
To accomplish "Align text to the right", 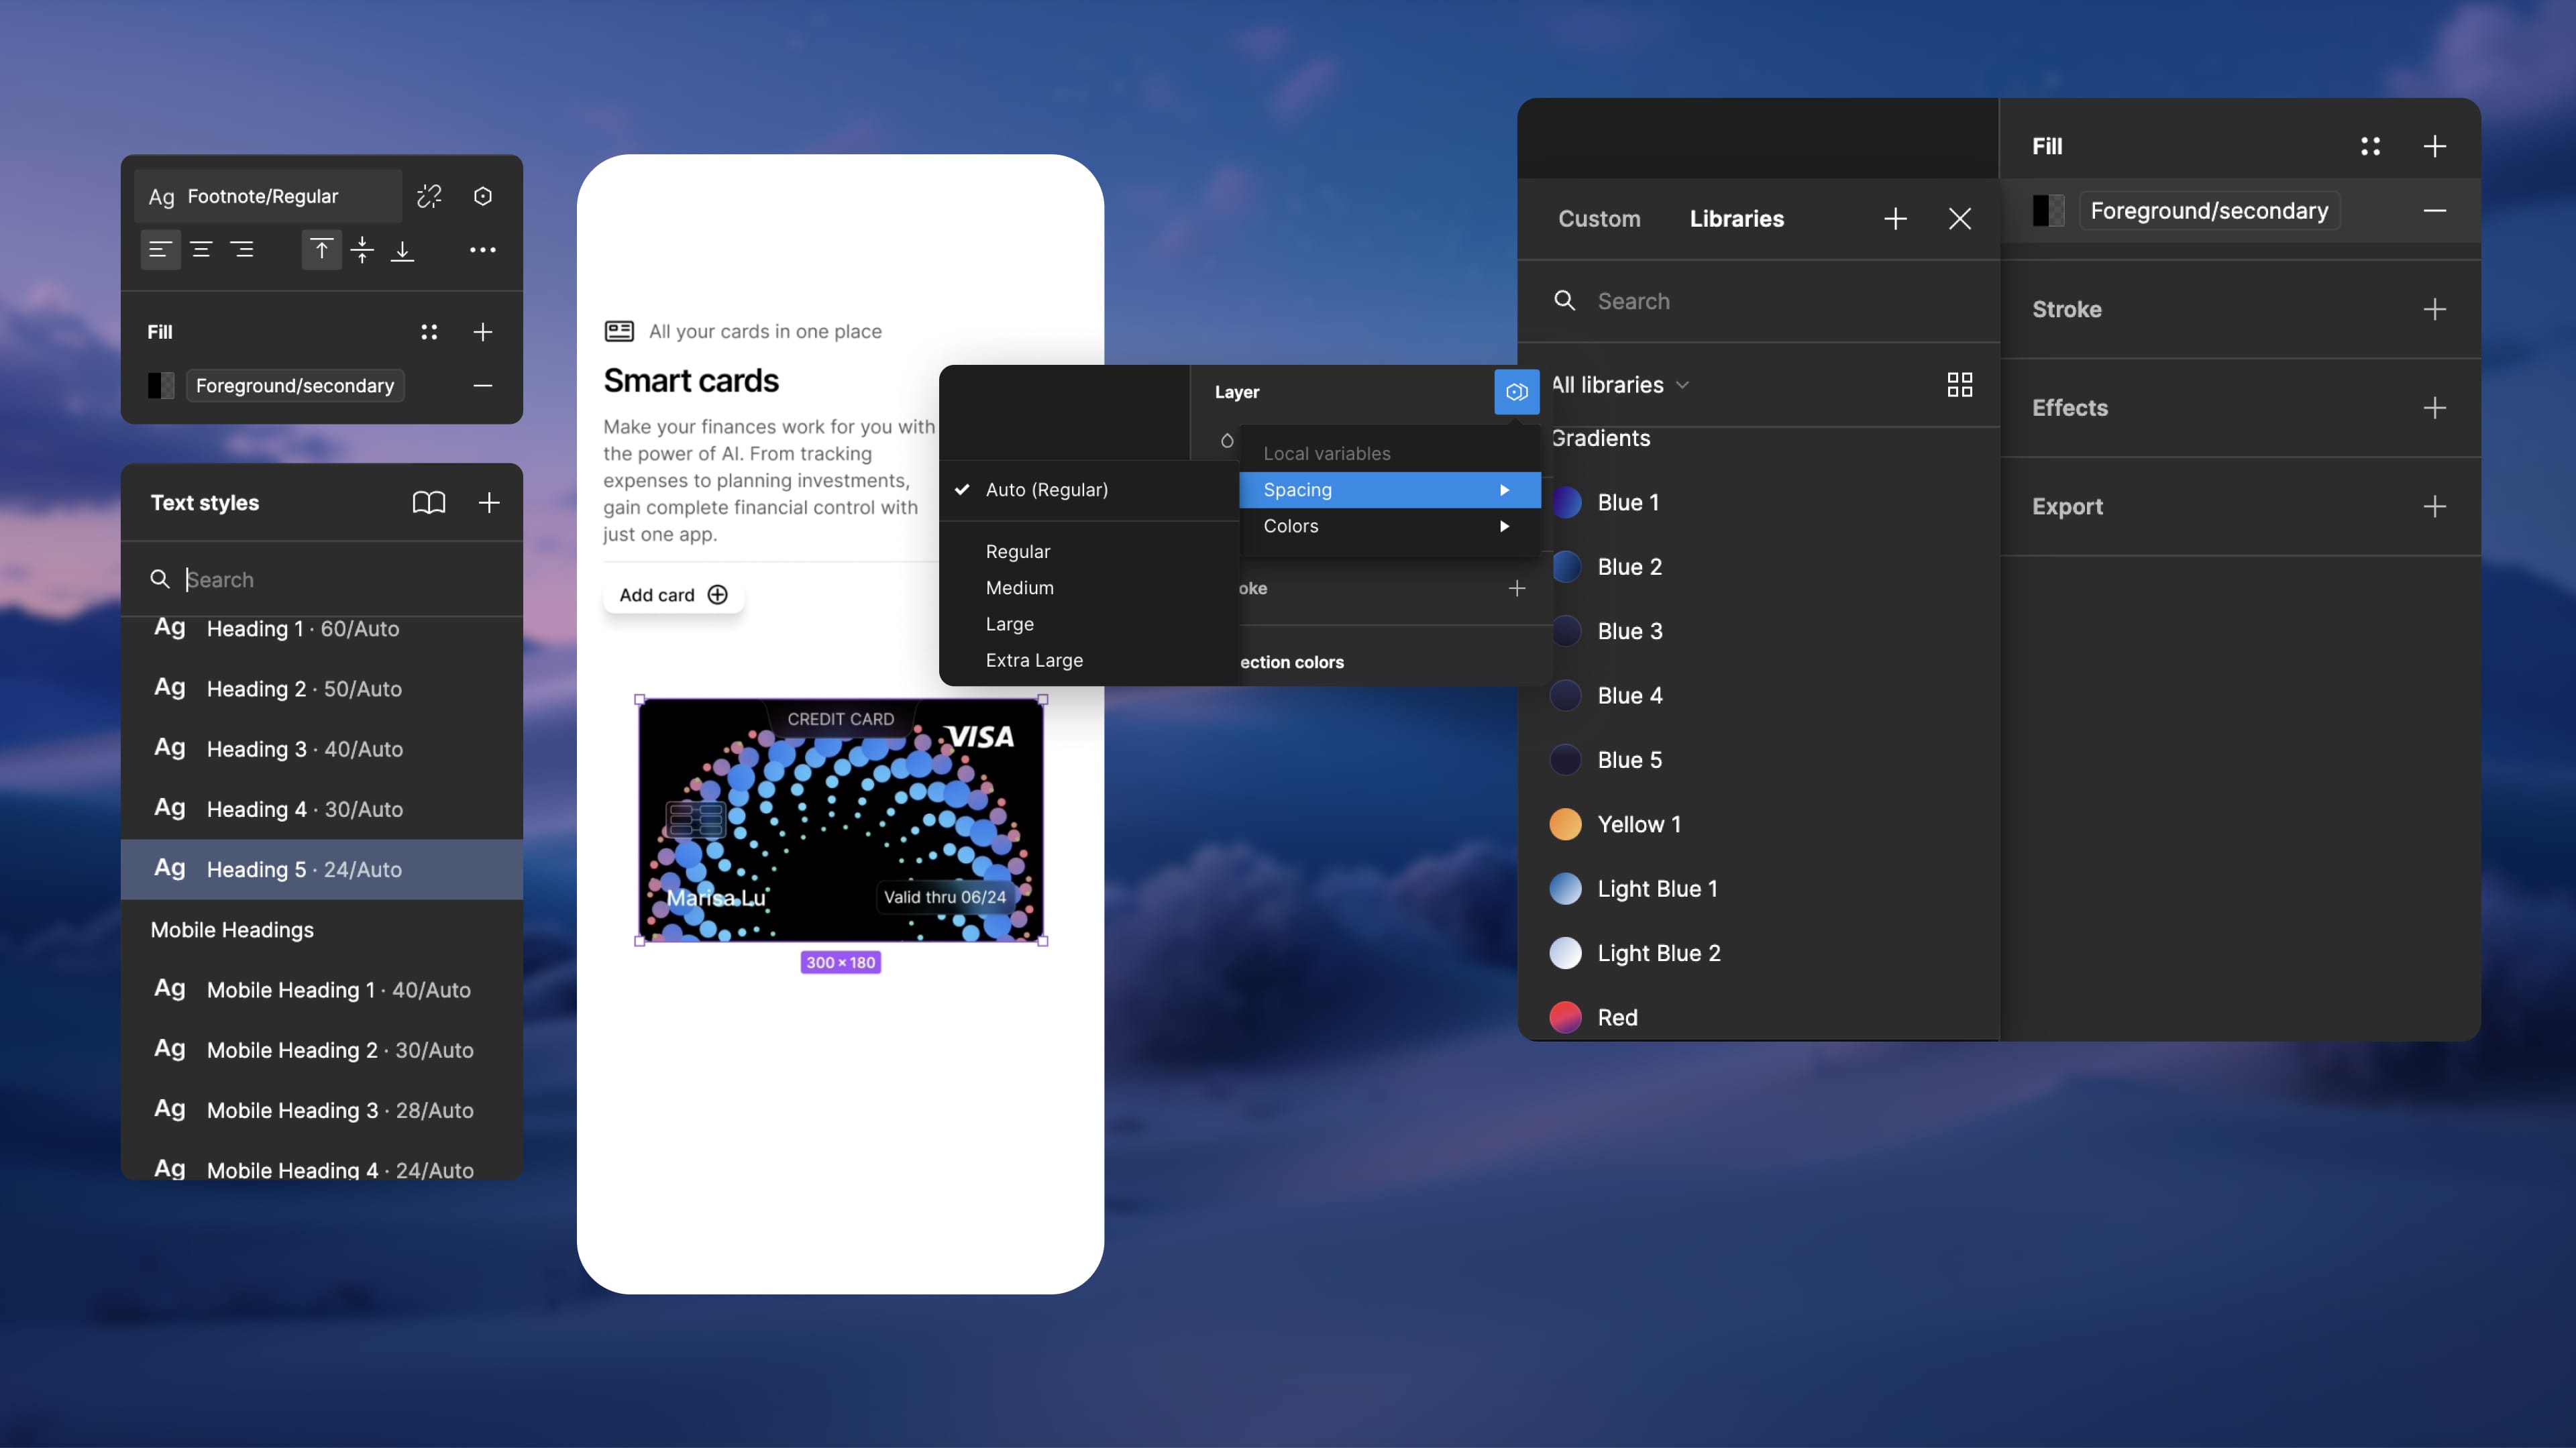I will (x=243, y=250).
